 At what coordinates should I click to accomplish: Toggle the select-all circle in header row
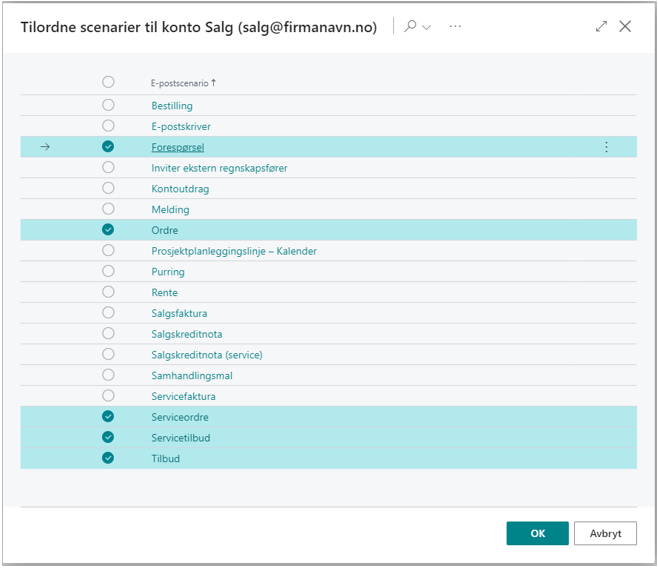(108, 83)
